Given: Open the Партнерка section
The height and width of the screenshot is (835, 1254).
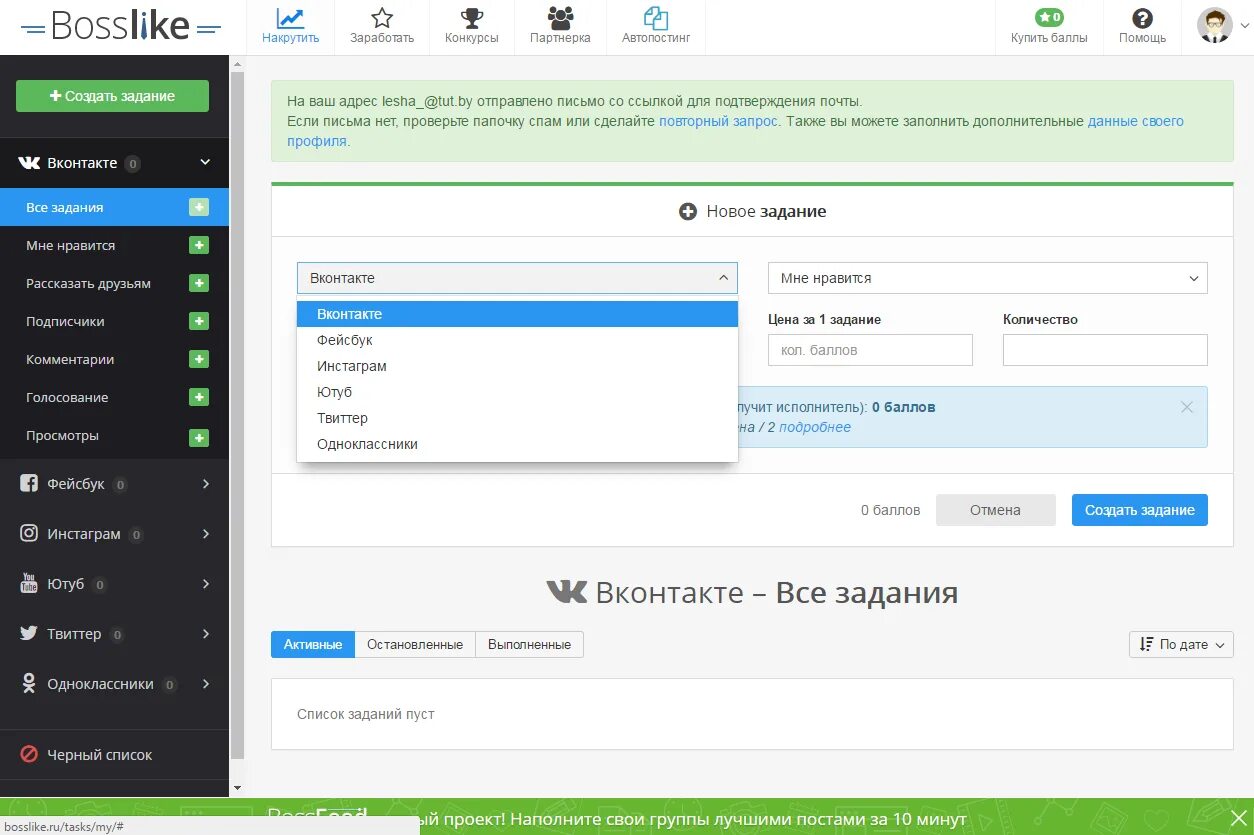Looking at the screenshot, I should click(x=561, y=27).
